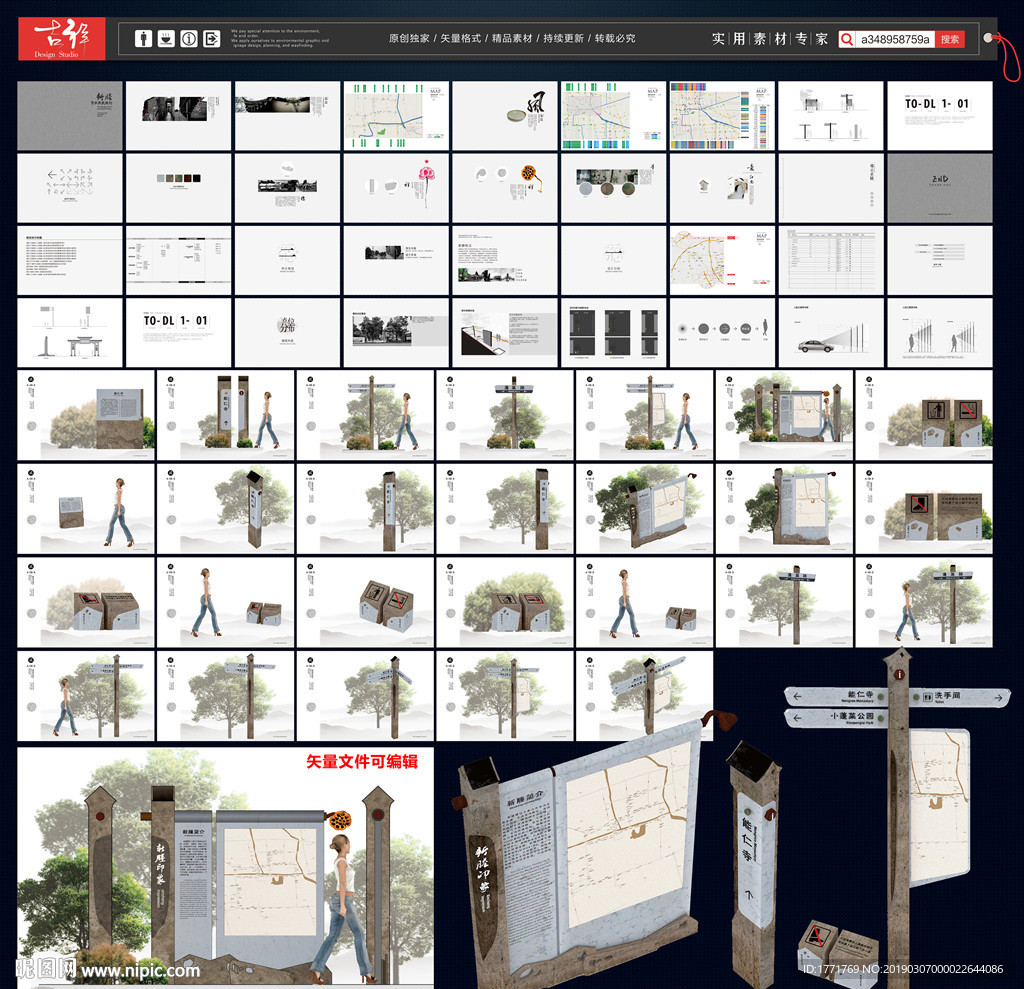
Task: Open the five color swatches palette thumbnail
Action: (x=178, y=188)
